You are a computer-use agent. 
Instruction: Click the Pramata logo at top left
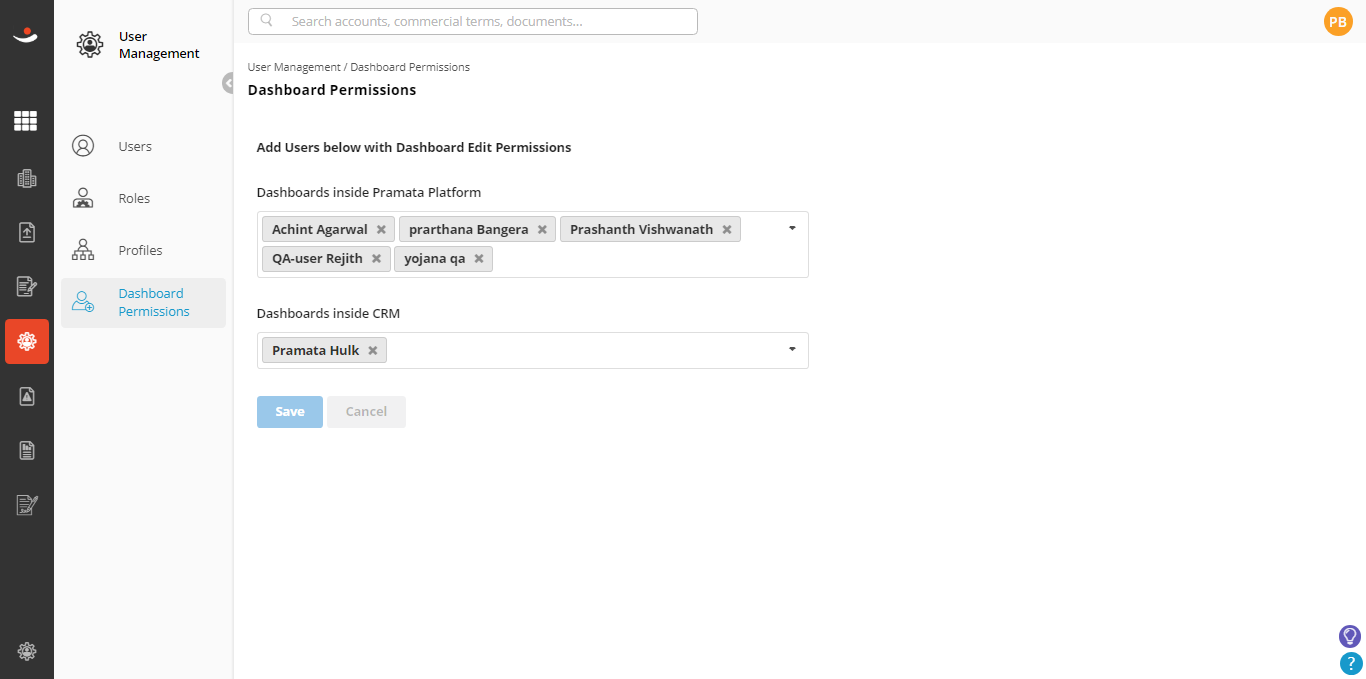(x=26, y=37)
